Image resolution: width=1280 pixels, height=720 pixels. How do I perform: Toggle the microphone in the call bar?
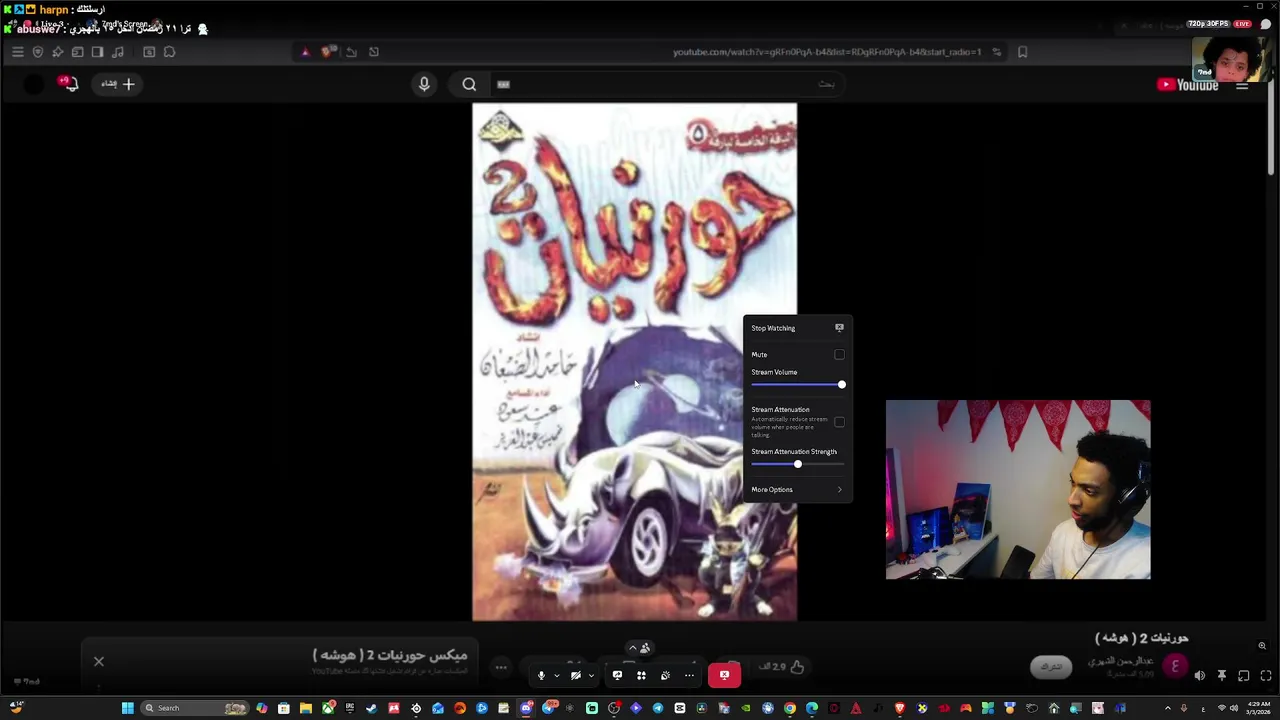click(541, 675)
